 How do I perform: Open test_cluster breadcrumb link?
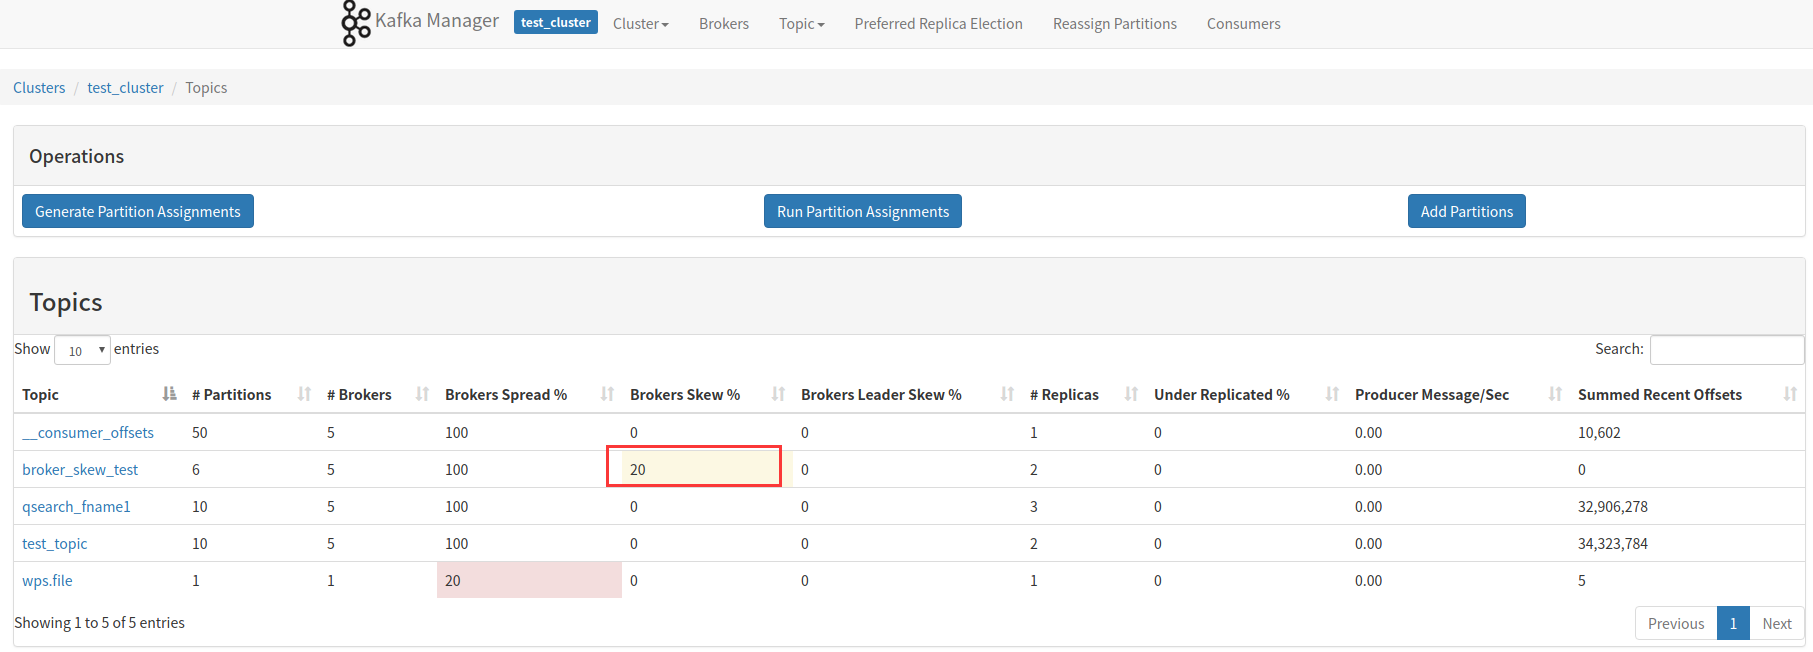tap(125, 87)
